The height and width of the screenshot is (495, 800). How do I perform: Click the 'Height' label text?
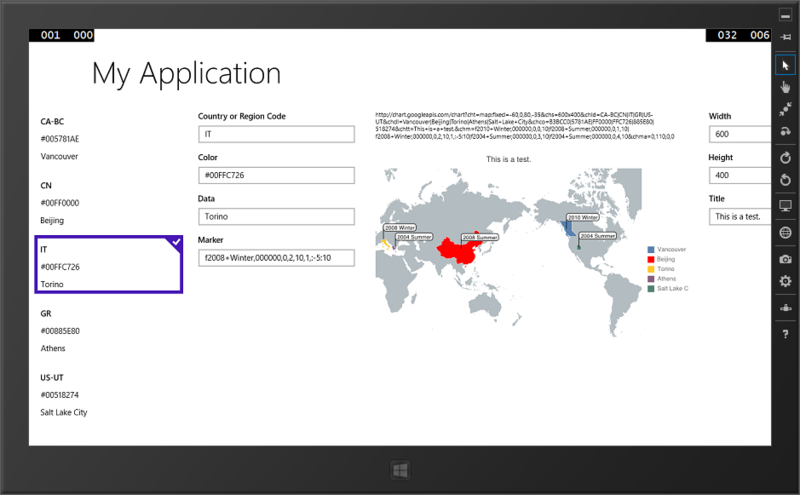point(720,158)
